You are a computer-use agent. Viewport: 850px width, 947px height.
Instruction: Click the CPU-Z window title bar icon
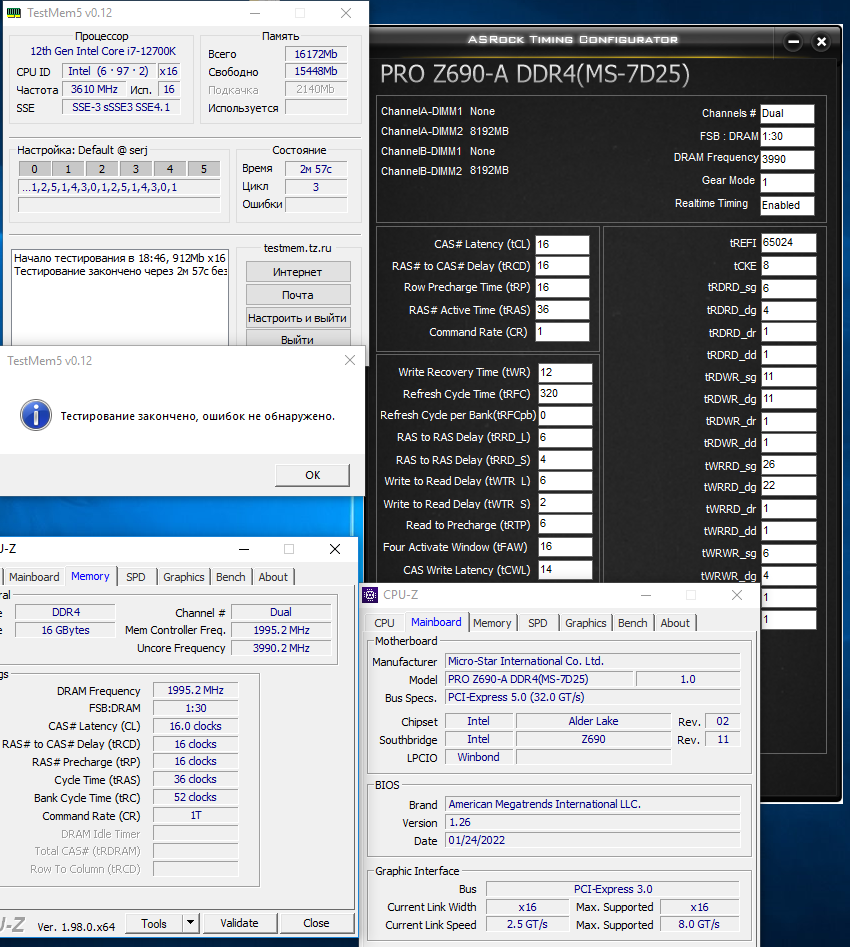[x=370, y=595]
